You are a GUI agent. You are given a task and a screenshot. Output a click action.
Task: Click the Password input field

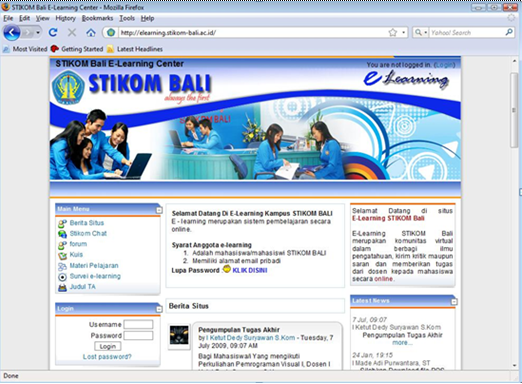(x=138, y=335)
